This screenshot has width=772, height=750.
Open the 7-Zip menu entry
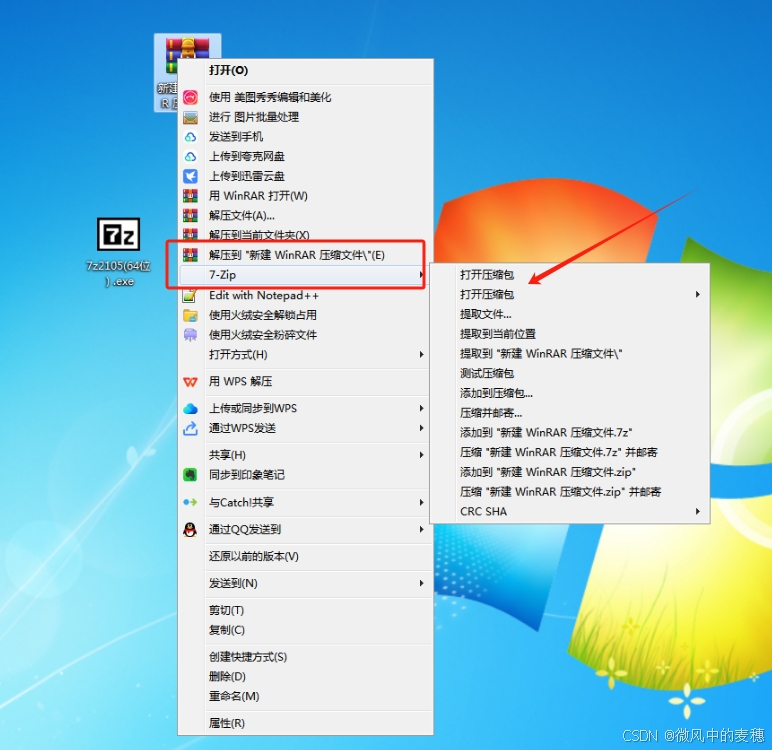point(305,274)
